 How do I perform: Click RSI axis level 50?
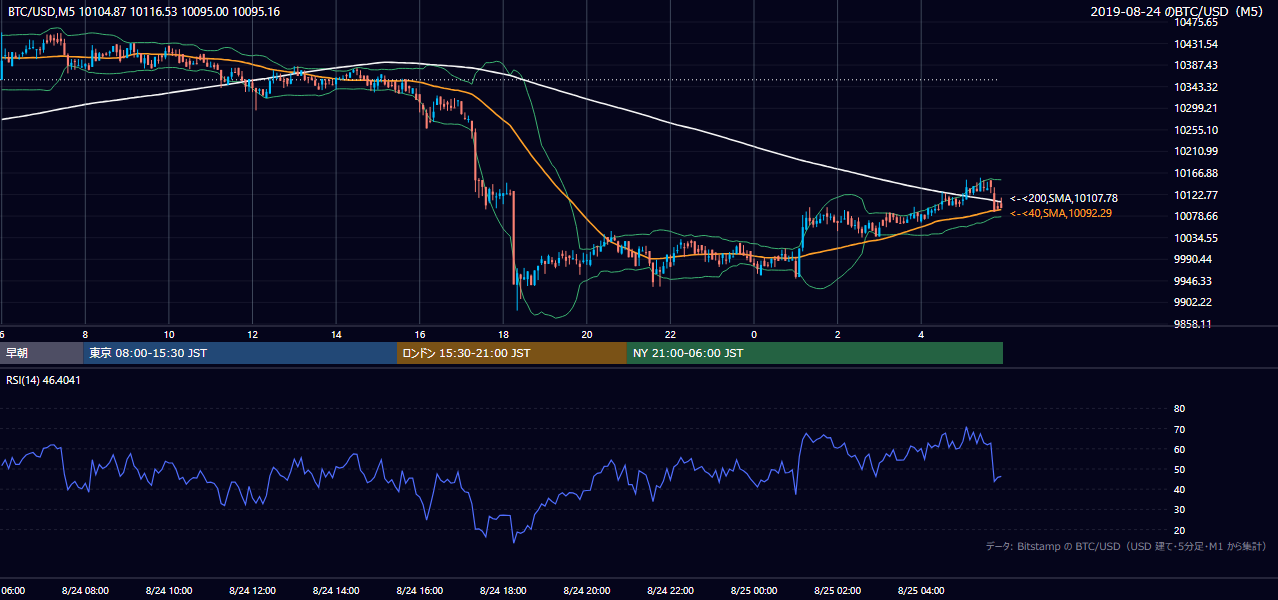pos(1179,469)
